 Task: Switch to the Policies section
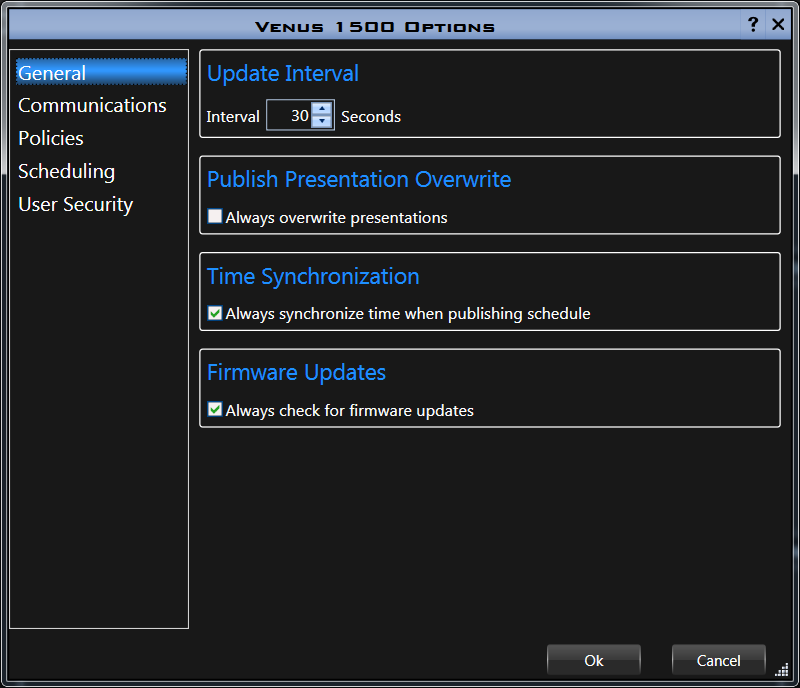(x=51, y=138)
